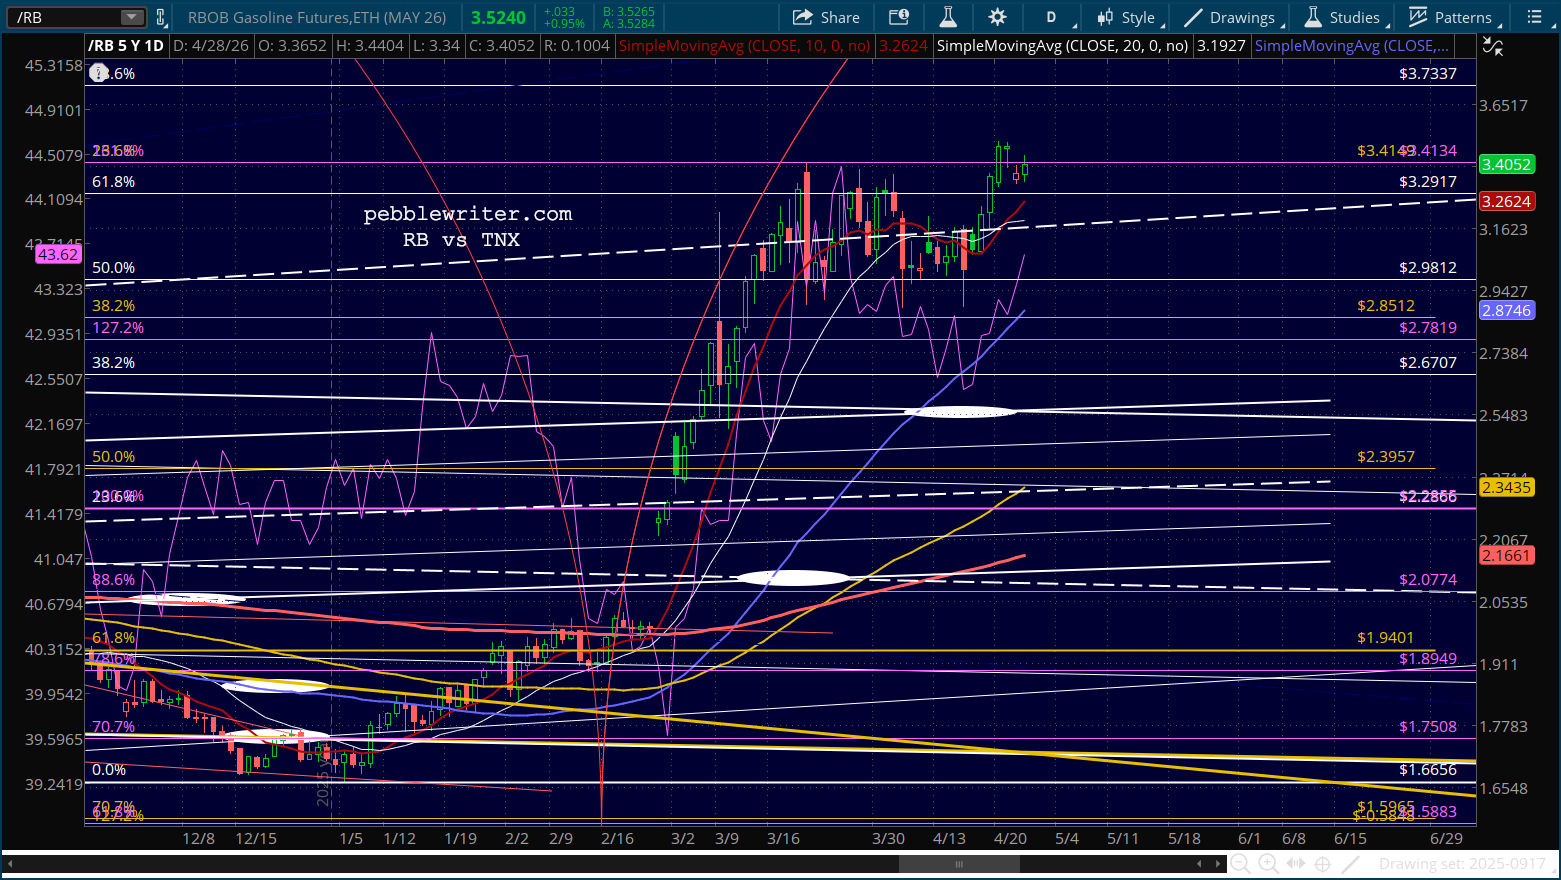Viewport: 1561px width, 880px height.
Task: Click the pebblewriter.com chart text note
Action: coord(468,214)
